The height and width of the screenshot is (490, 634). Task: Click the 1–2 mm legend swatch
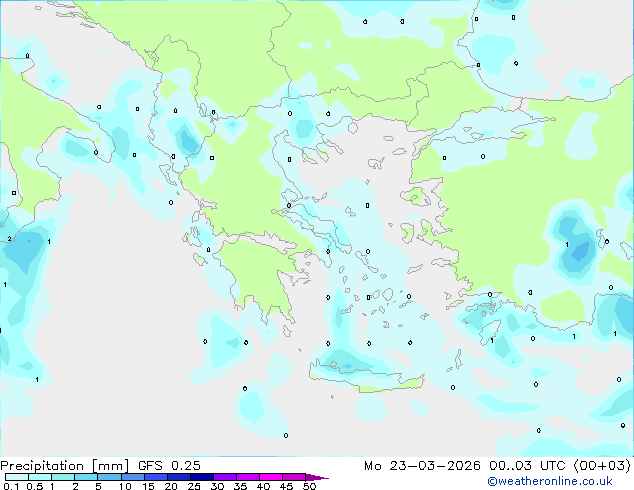click(63, 477)
